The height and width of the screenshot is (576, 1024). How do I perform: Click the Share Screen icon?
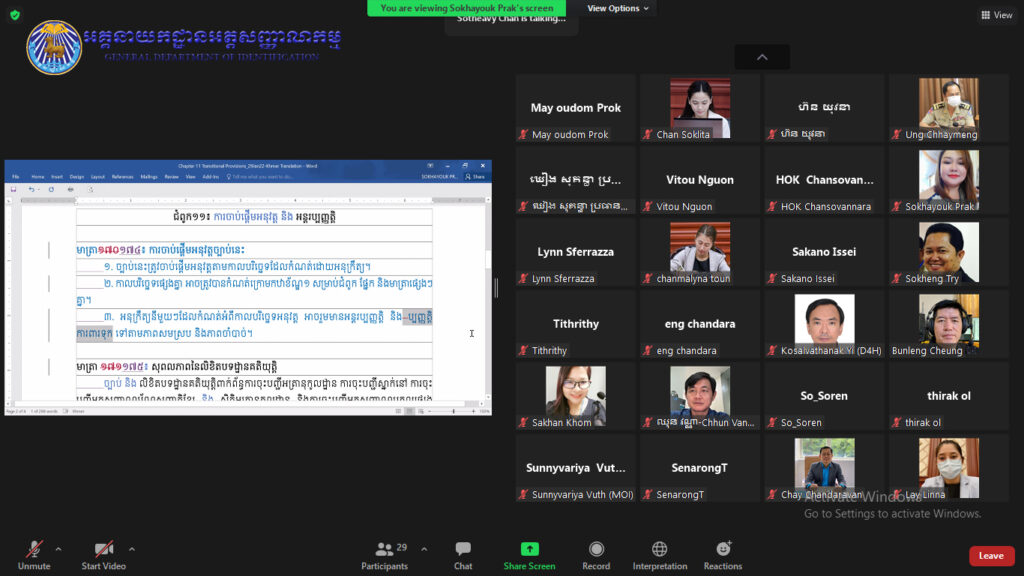pyautogui.click(x=530, y=549)
